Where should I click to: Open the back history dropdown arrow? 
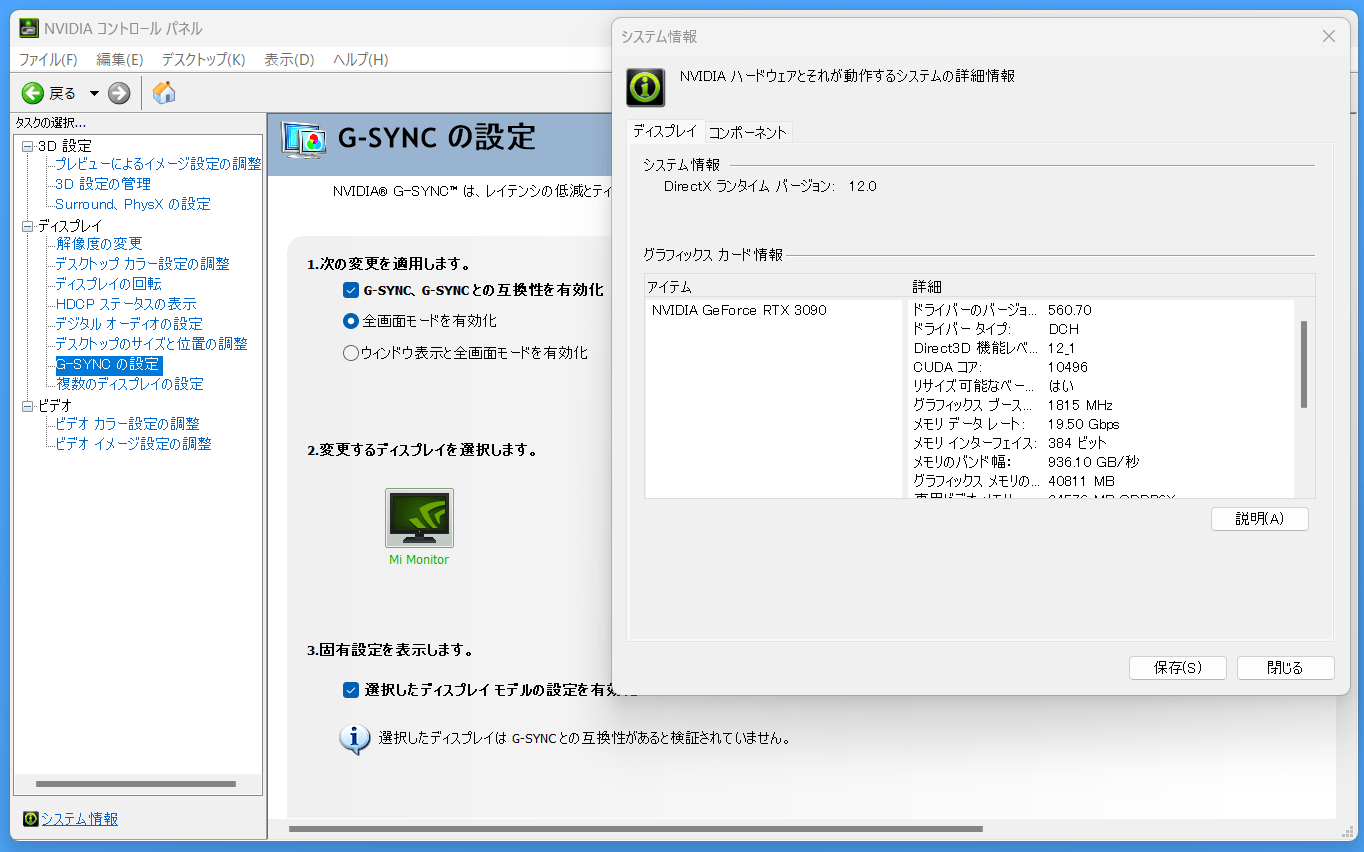pyautogui.click(x=94, y=93)
